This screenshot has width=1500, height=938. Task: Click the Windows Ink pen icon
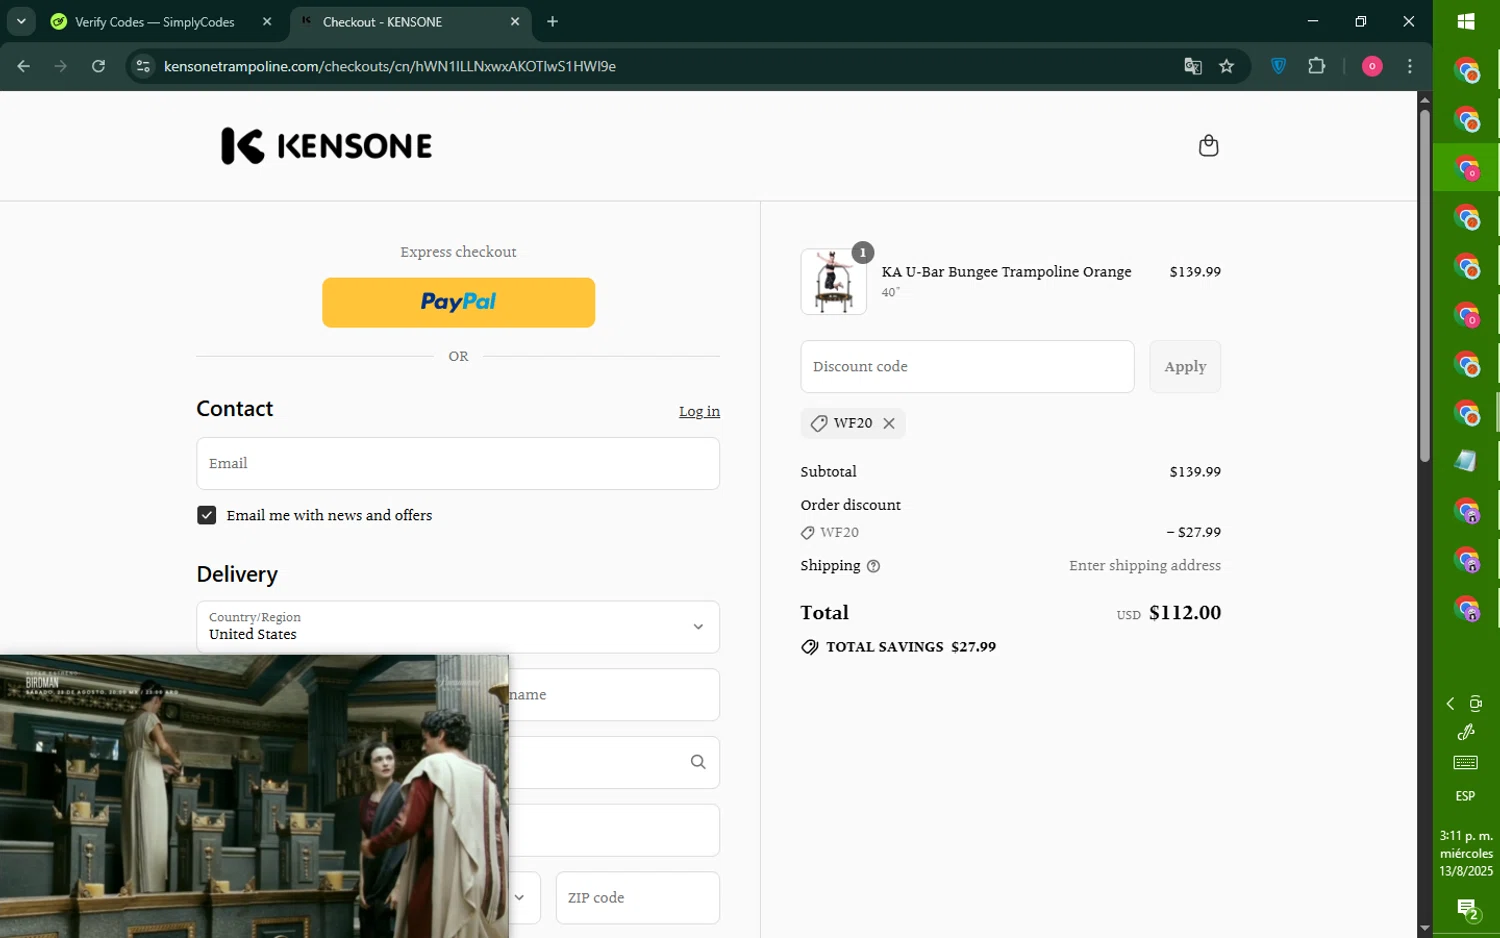1466,733
